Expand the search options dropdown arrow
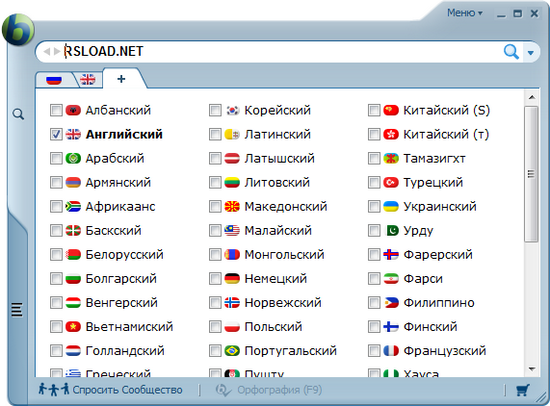The height and width of the screenshot is (406, 550). 531,53
